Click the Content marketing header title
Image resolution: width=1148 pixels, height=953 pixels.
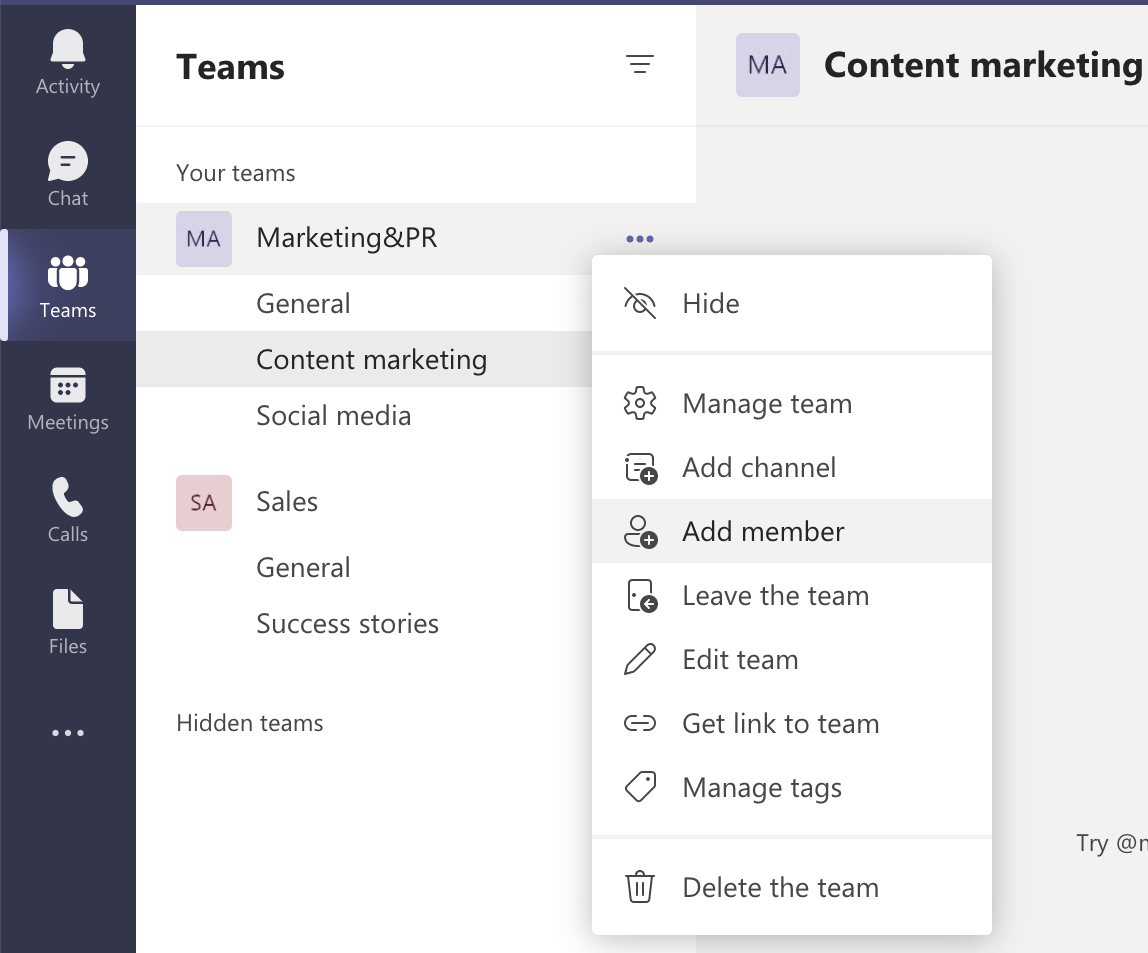pos(985,65)
